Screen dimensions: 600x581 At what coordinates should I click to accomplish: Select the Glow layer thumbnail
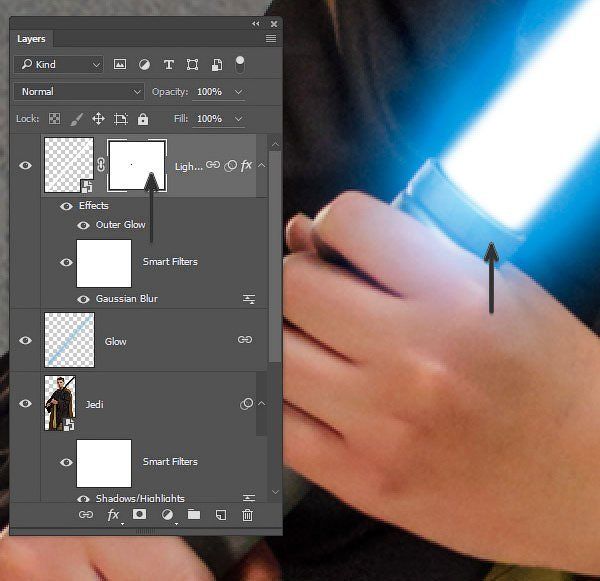coord(69,340)
